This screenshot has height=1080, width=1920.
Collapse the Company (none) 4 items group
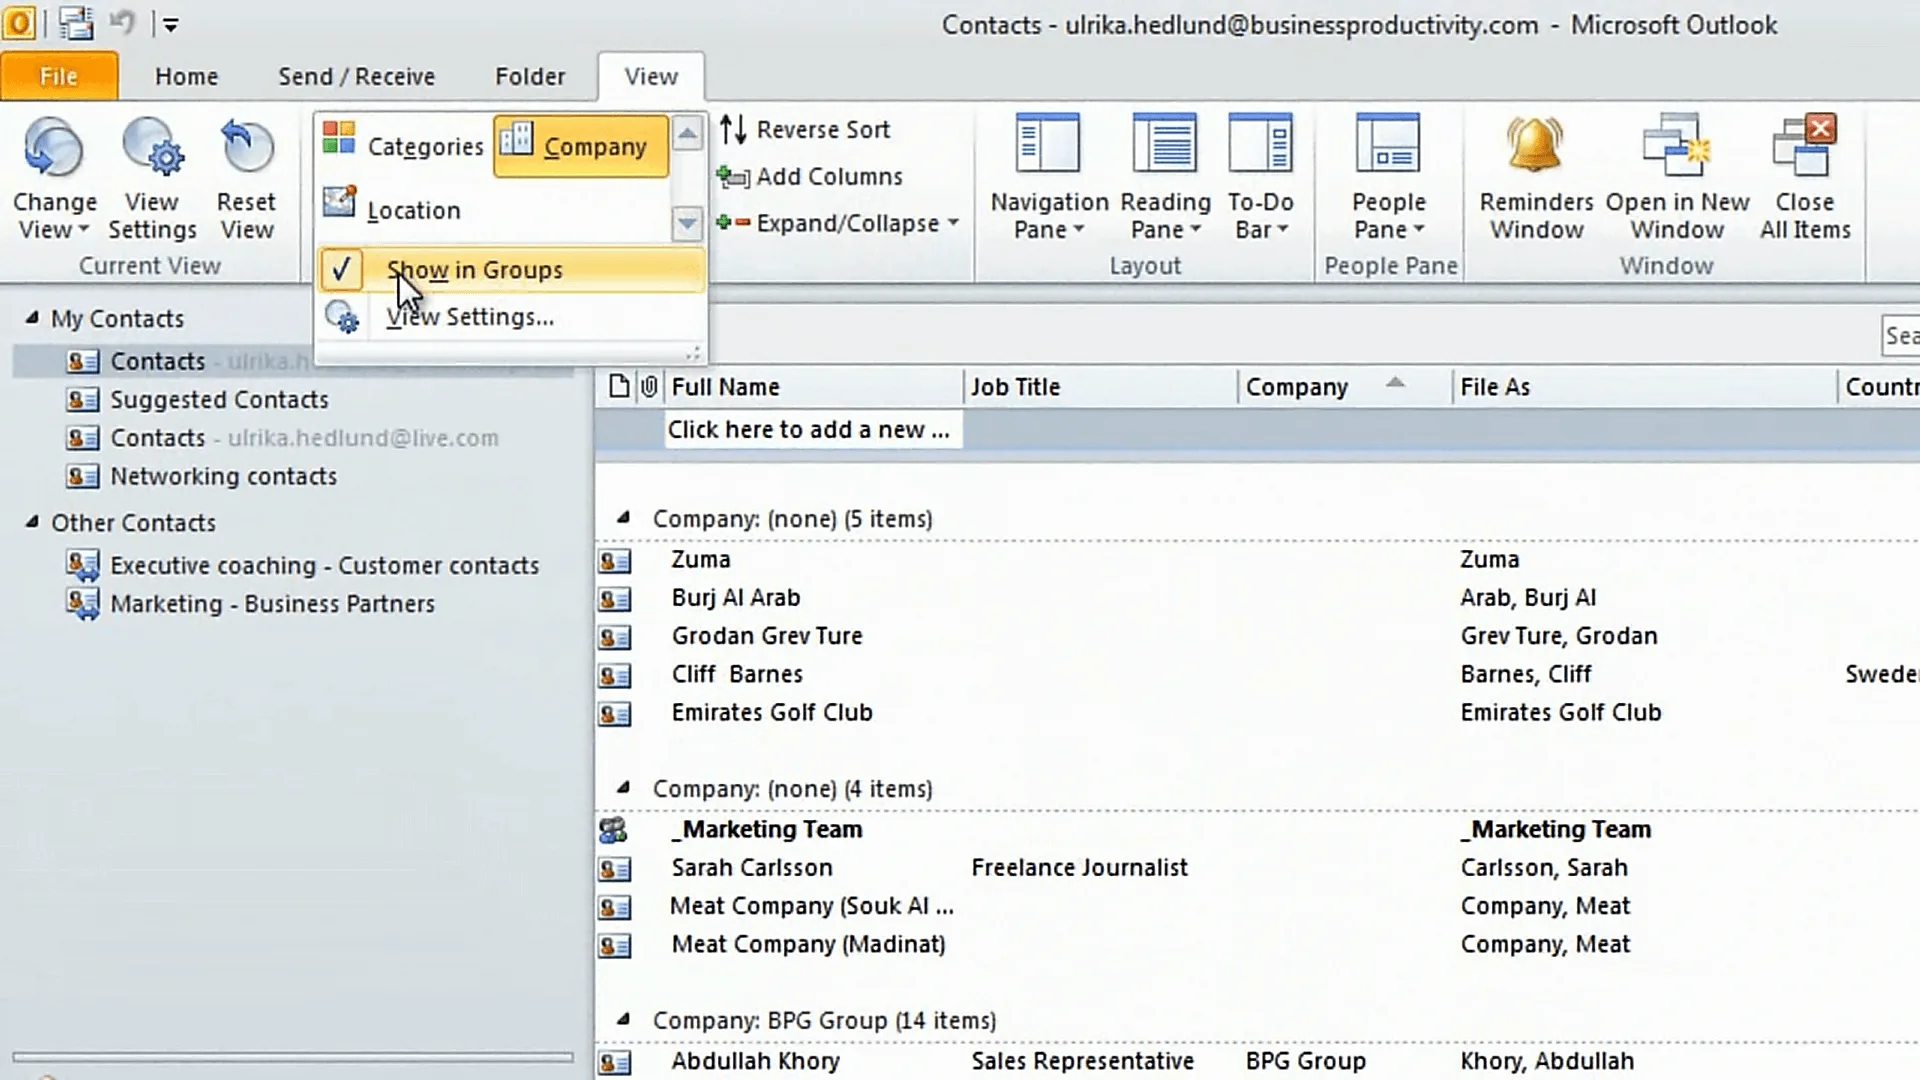tap(623, 788)
